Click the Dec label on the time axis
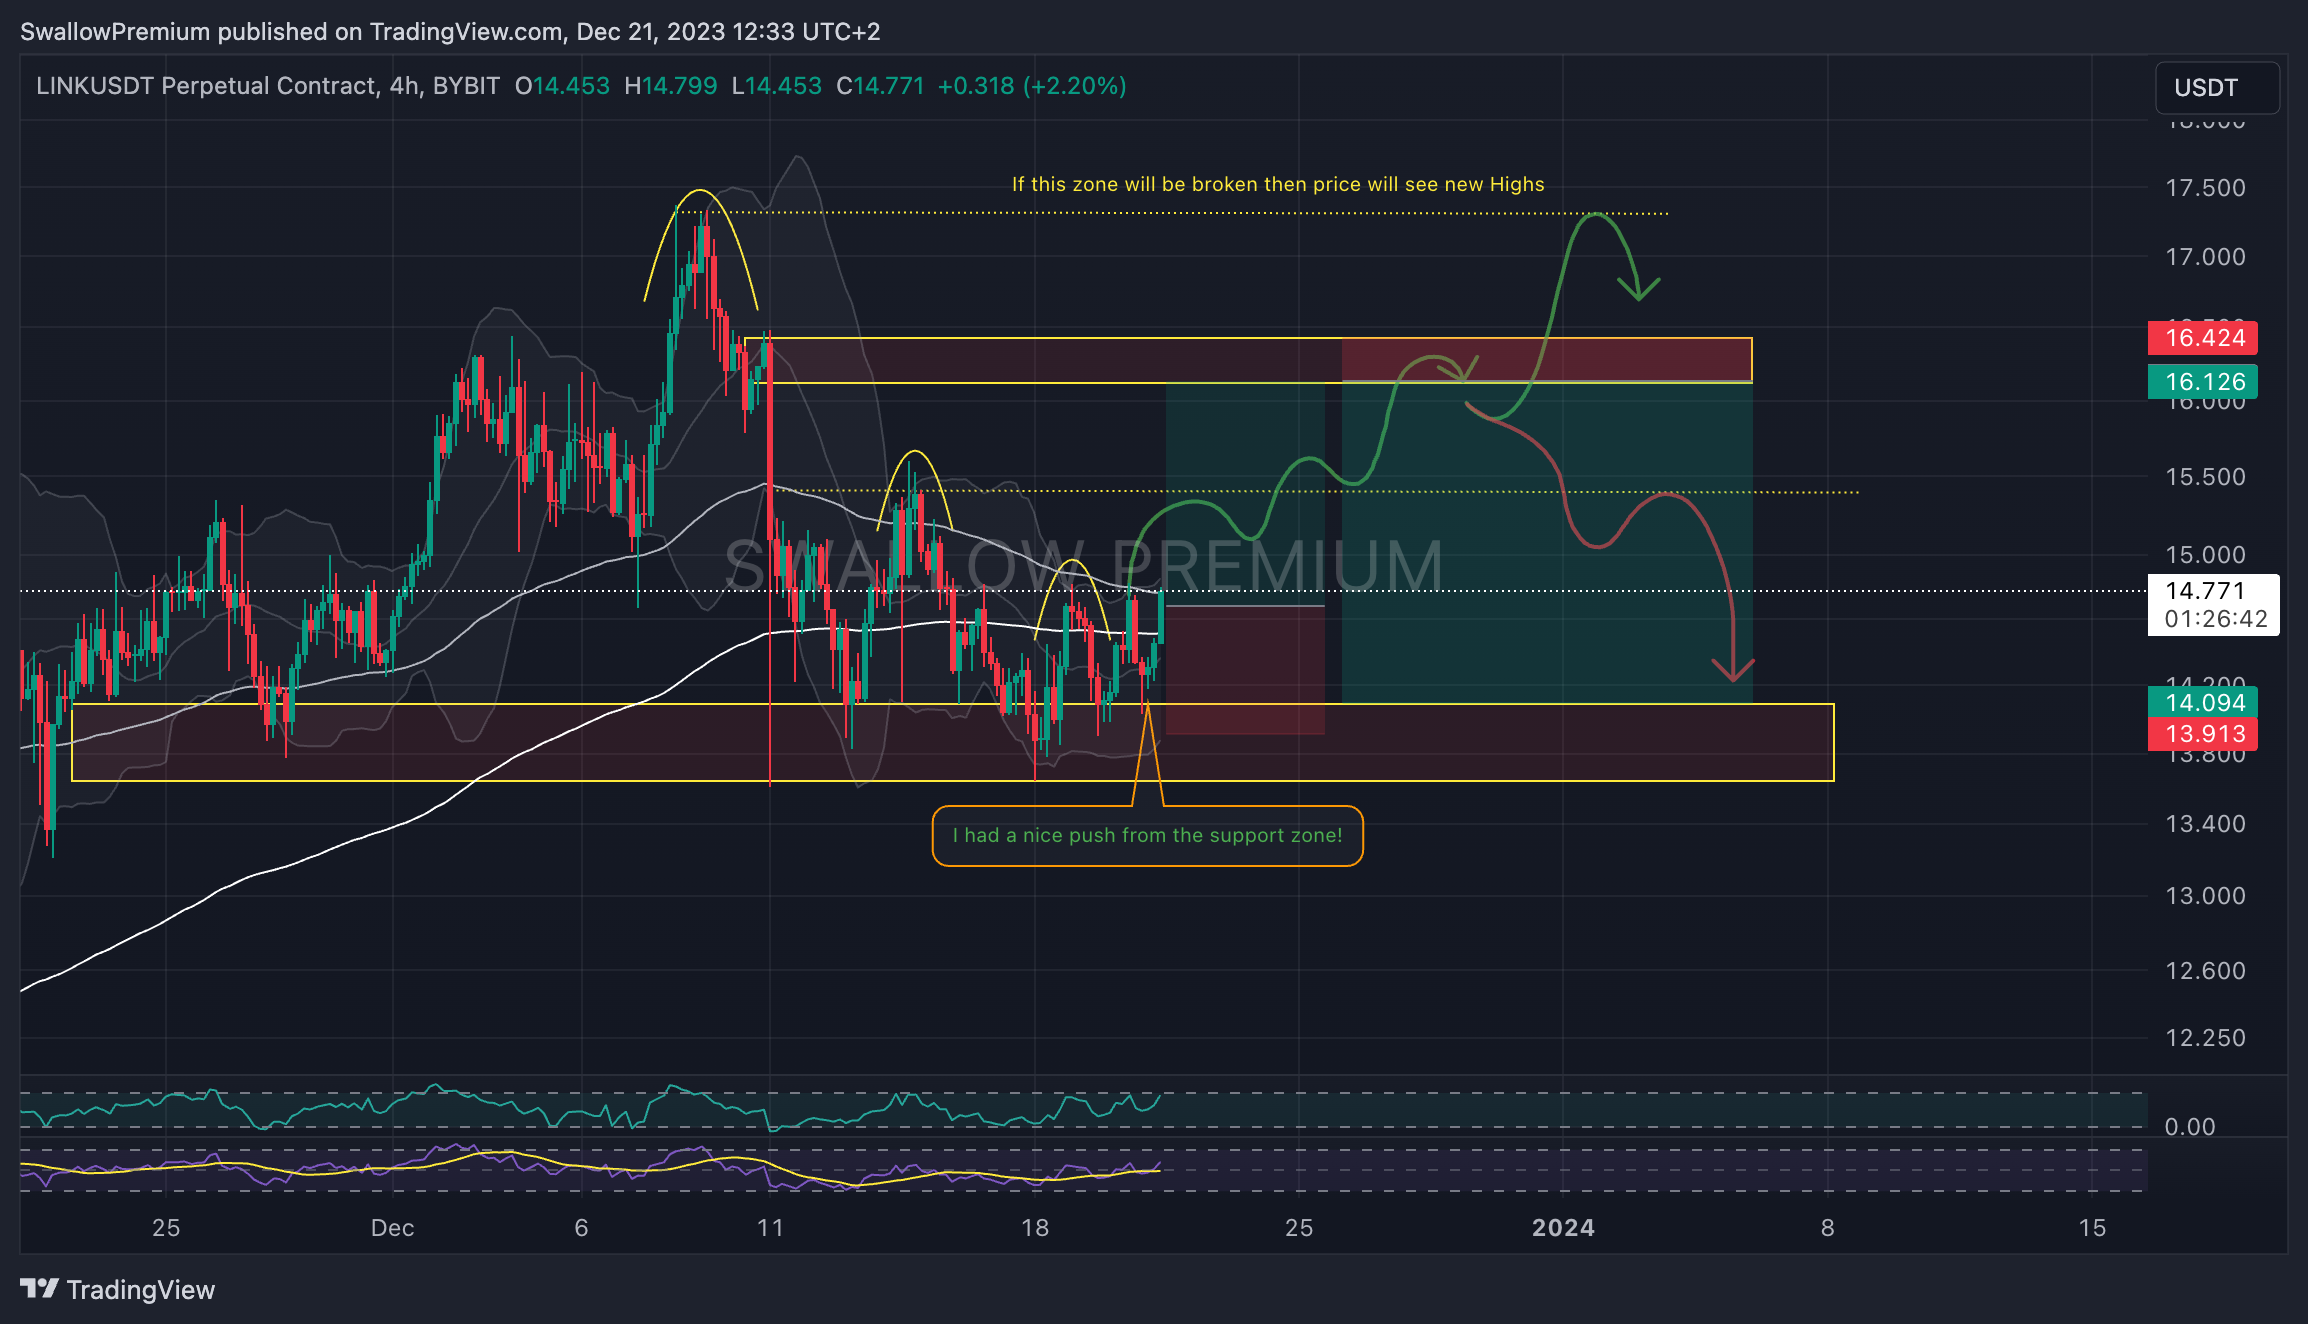This screenshot has width=2308, height=1324. [392, 1228]
